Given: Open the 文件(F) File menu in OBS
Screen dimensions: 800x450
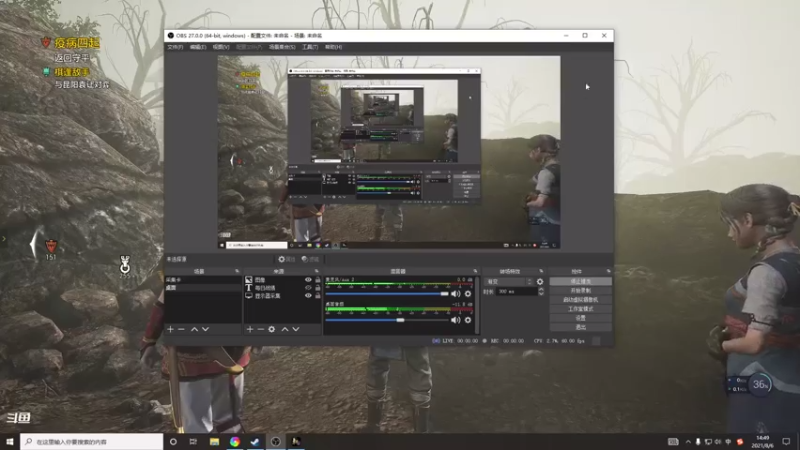Looking at the screenshot, I should coord(175,47).
